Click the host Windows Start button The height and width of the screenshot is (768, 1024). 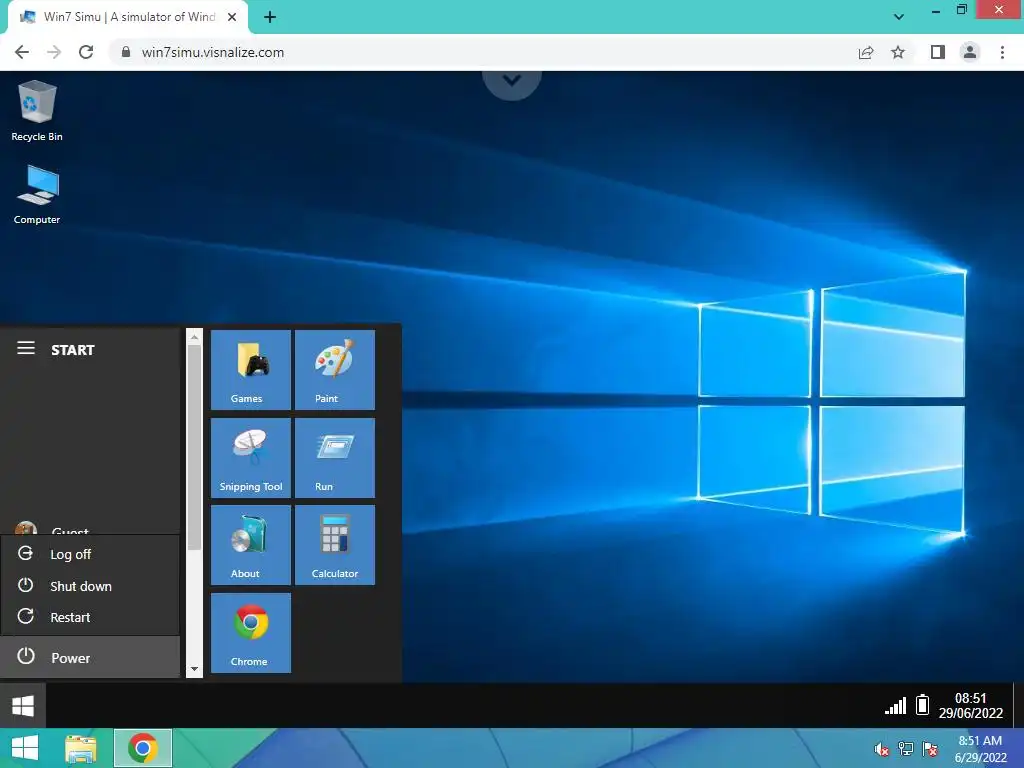25,748
